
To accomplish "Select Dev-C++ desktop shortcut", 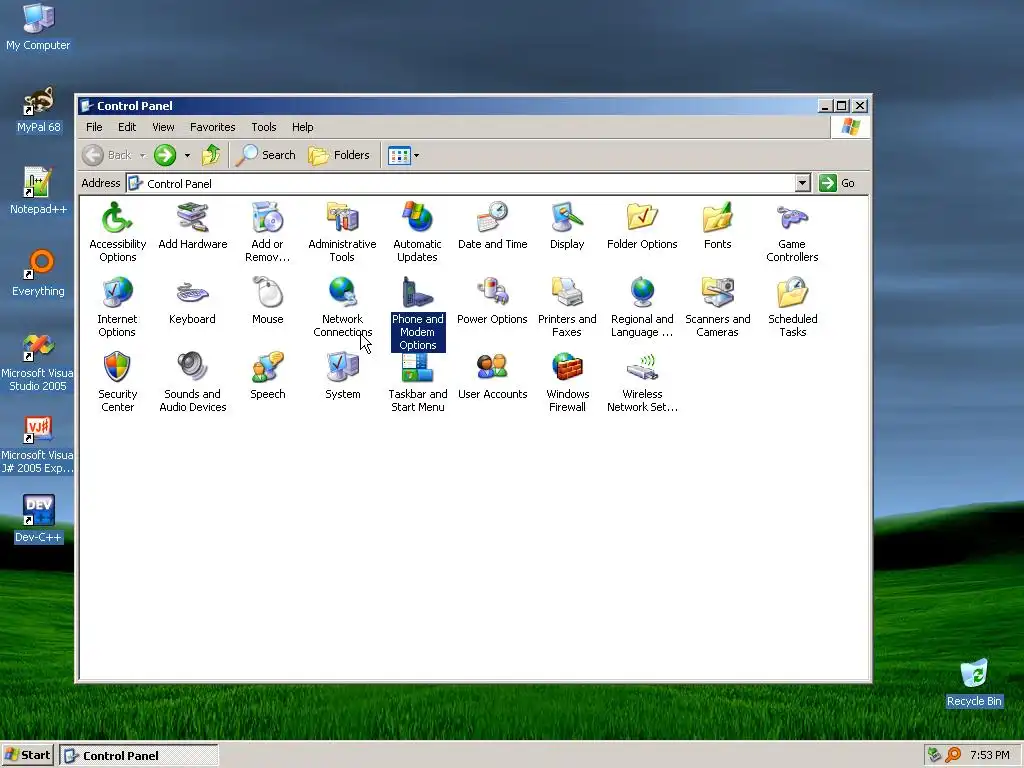I will (39, 519).
